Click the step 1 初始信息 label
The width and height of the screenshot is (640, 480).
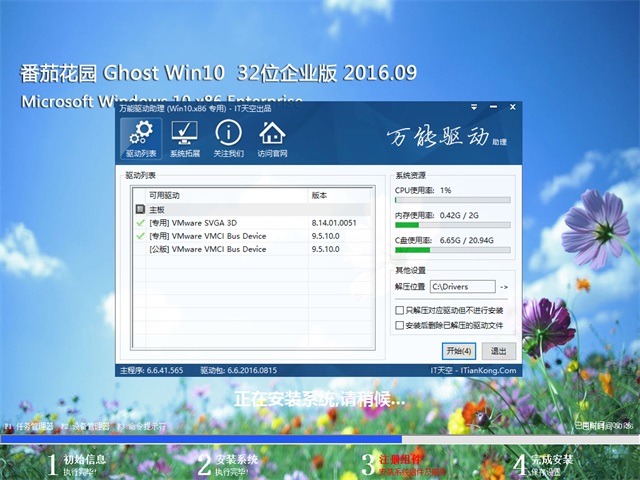tap(84, 460)
